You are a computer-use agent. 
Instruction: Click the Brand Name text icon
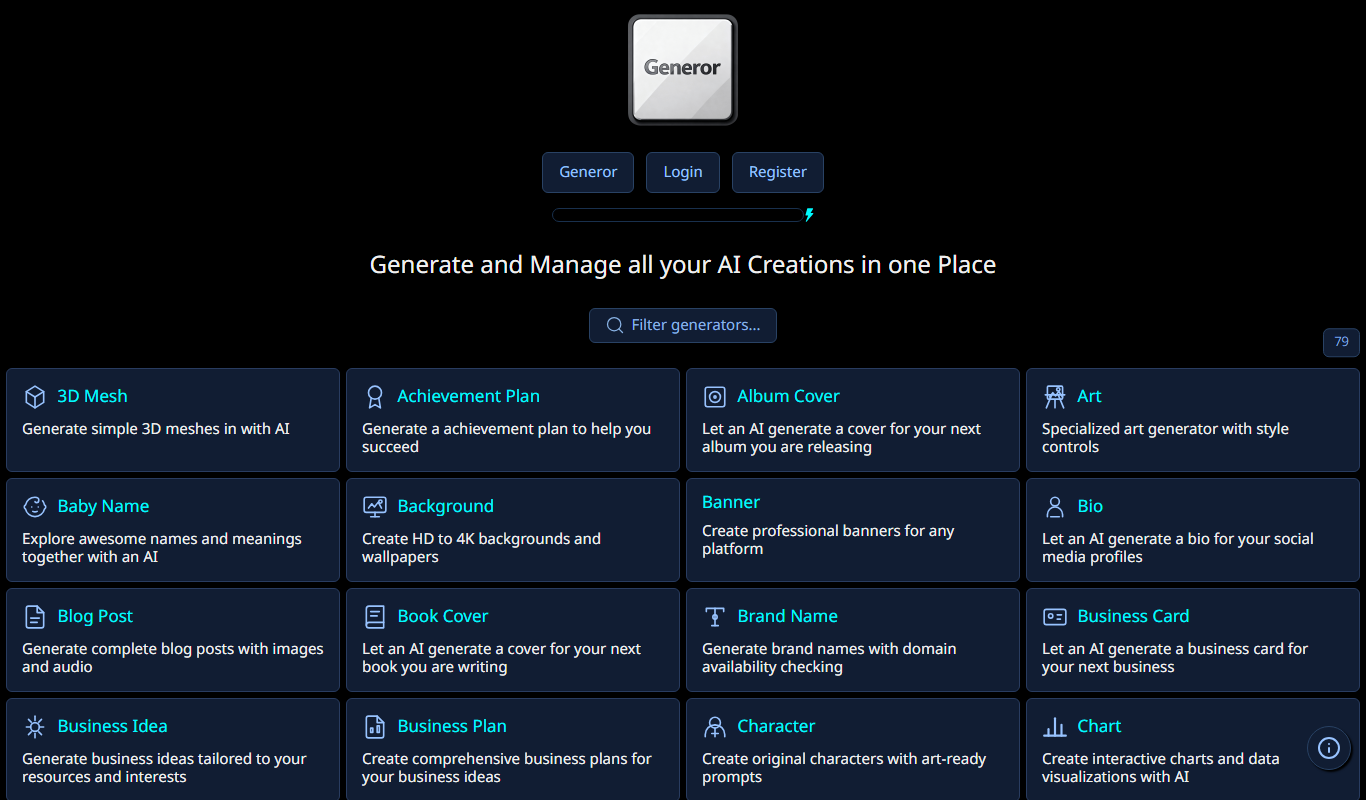point(715,617)
